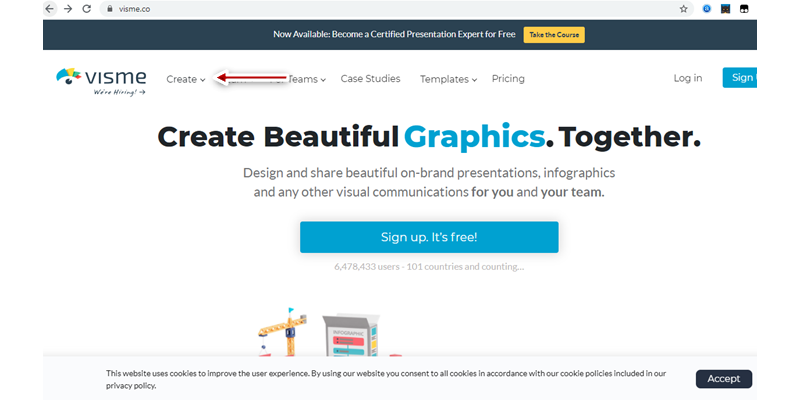Expand the Create dropdown menu

[x=185, y=79]
